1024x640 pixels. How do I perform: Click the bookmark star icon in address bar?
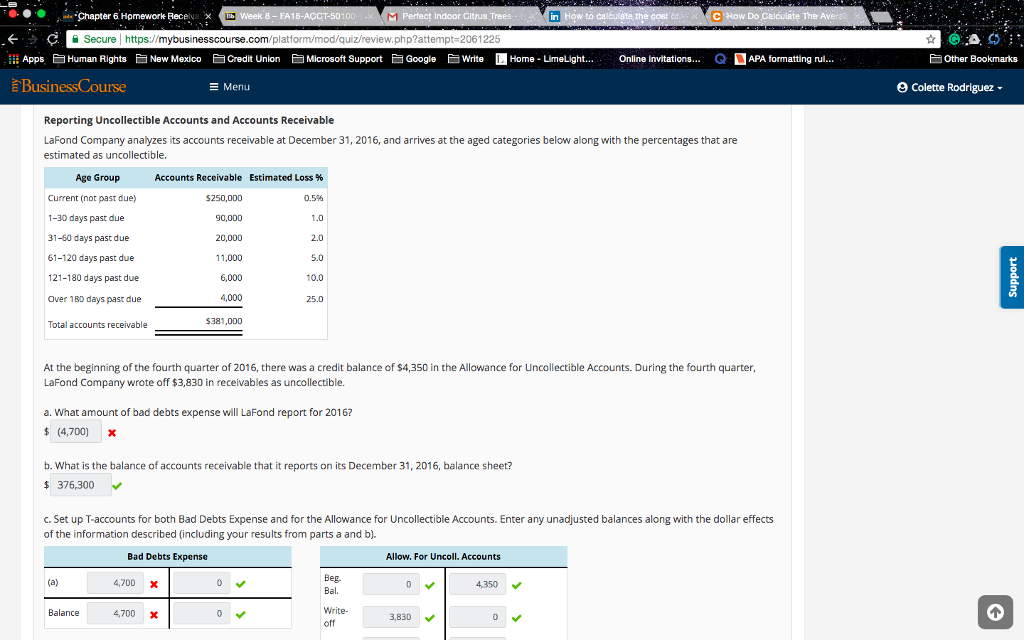(x=932, y=41)
